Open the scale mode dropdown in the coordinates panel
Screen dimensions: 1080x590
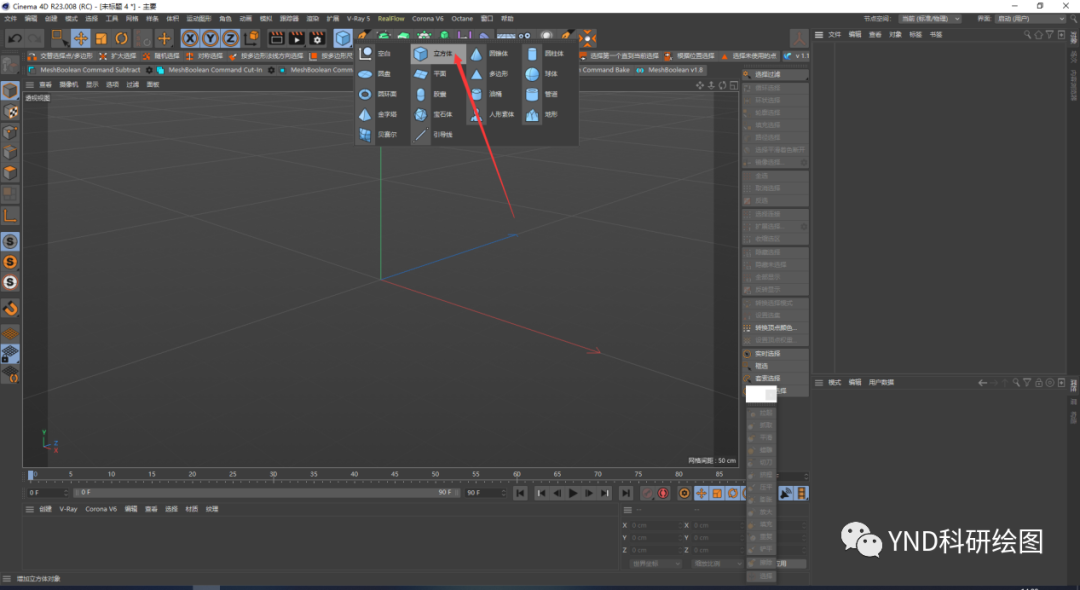[717, 564]
